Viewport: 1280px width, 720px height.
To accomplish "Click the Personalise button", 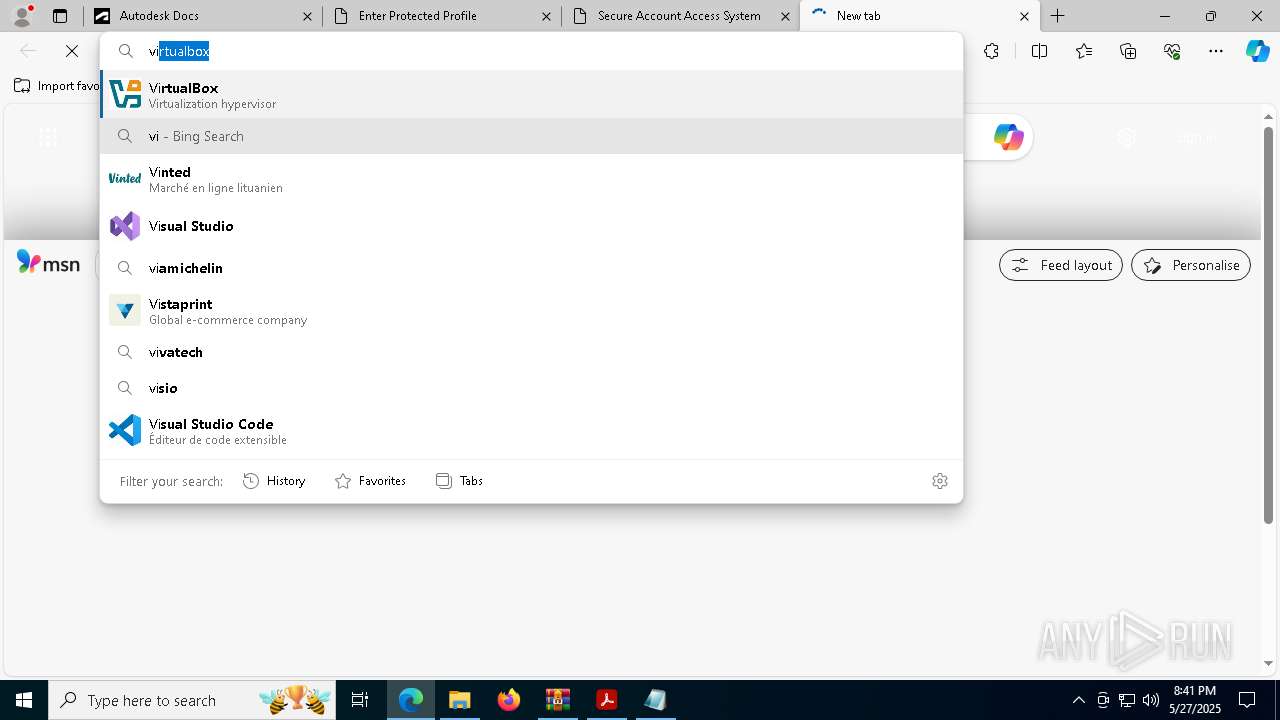I will 1191,265.
